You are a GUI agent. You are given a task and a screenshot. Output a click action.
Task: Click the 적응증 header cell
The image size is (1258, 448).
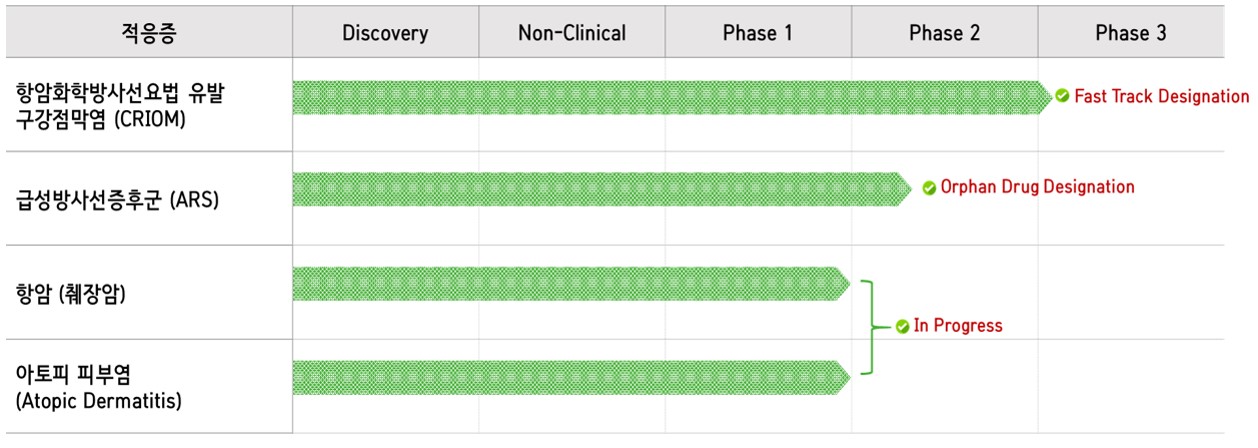[149, 33]
